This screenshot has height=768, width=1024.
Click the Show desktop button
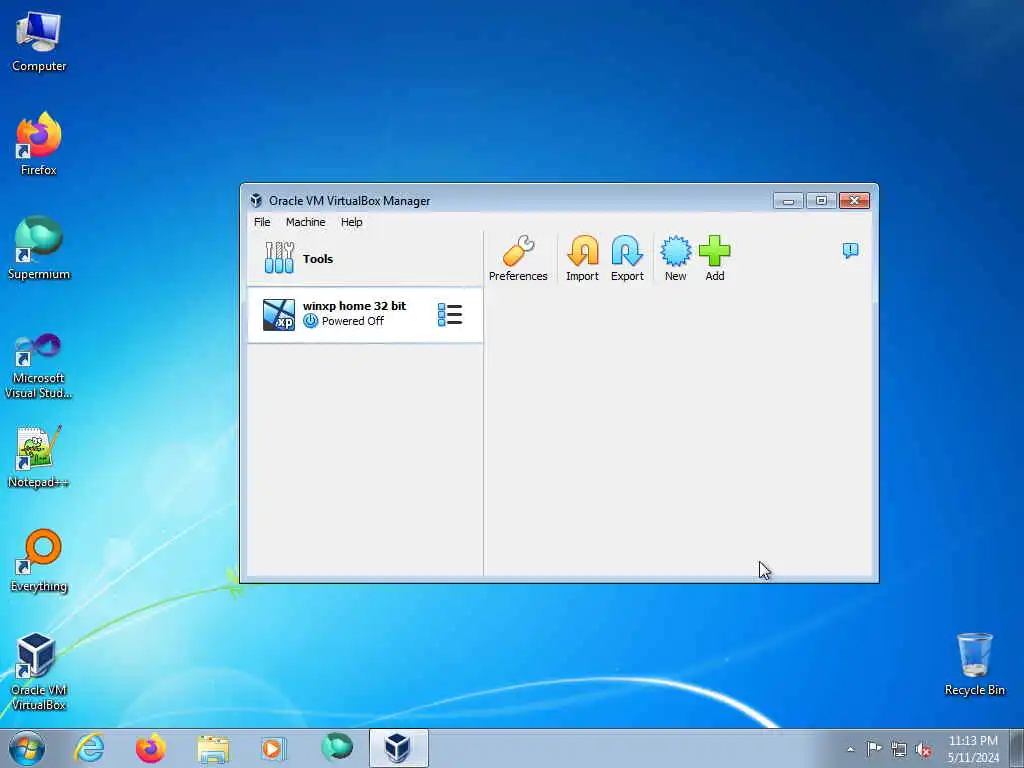pyautogui.click(x=1017, y=748)
